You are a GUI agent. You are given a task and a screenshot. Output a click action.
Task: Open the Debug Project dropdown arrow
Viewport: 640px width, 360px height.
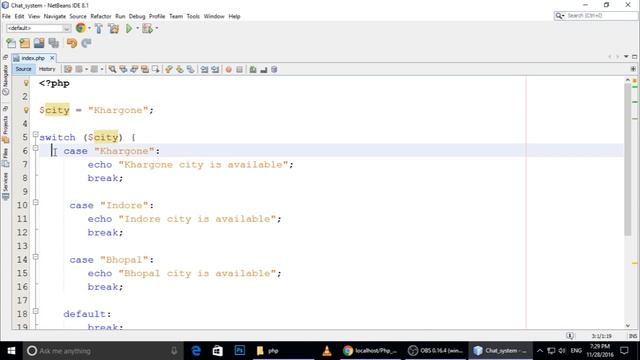(157, 28)
